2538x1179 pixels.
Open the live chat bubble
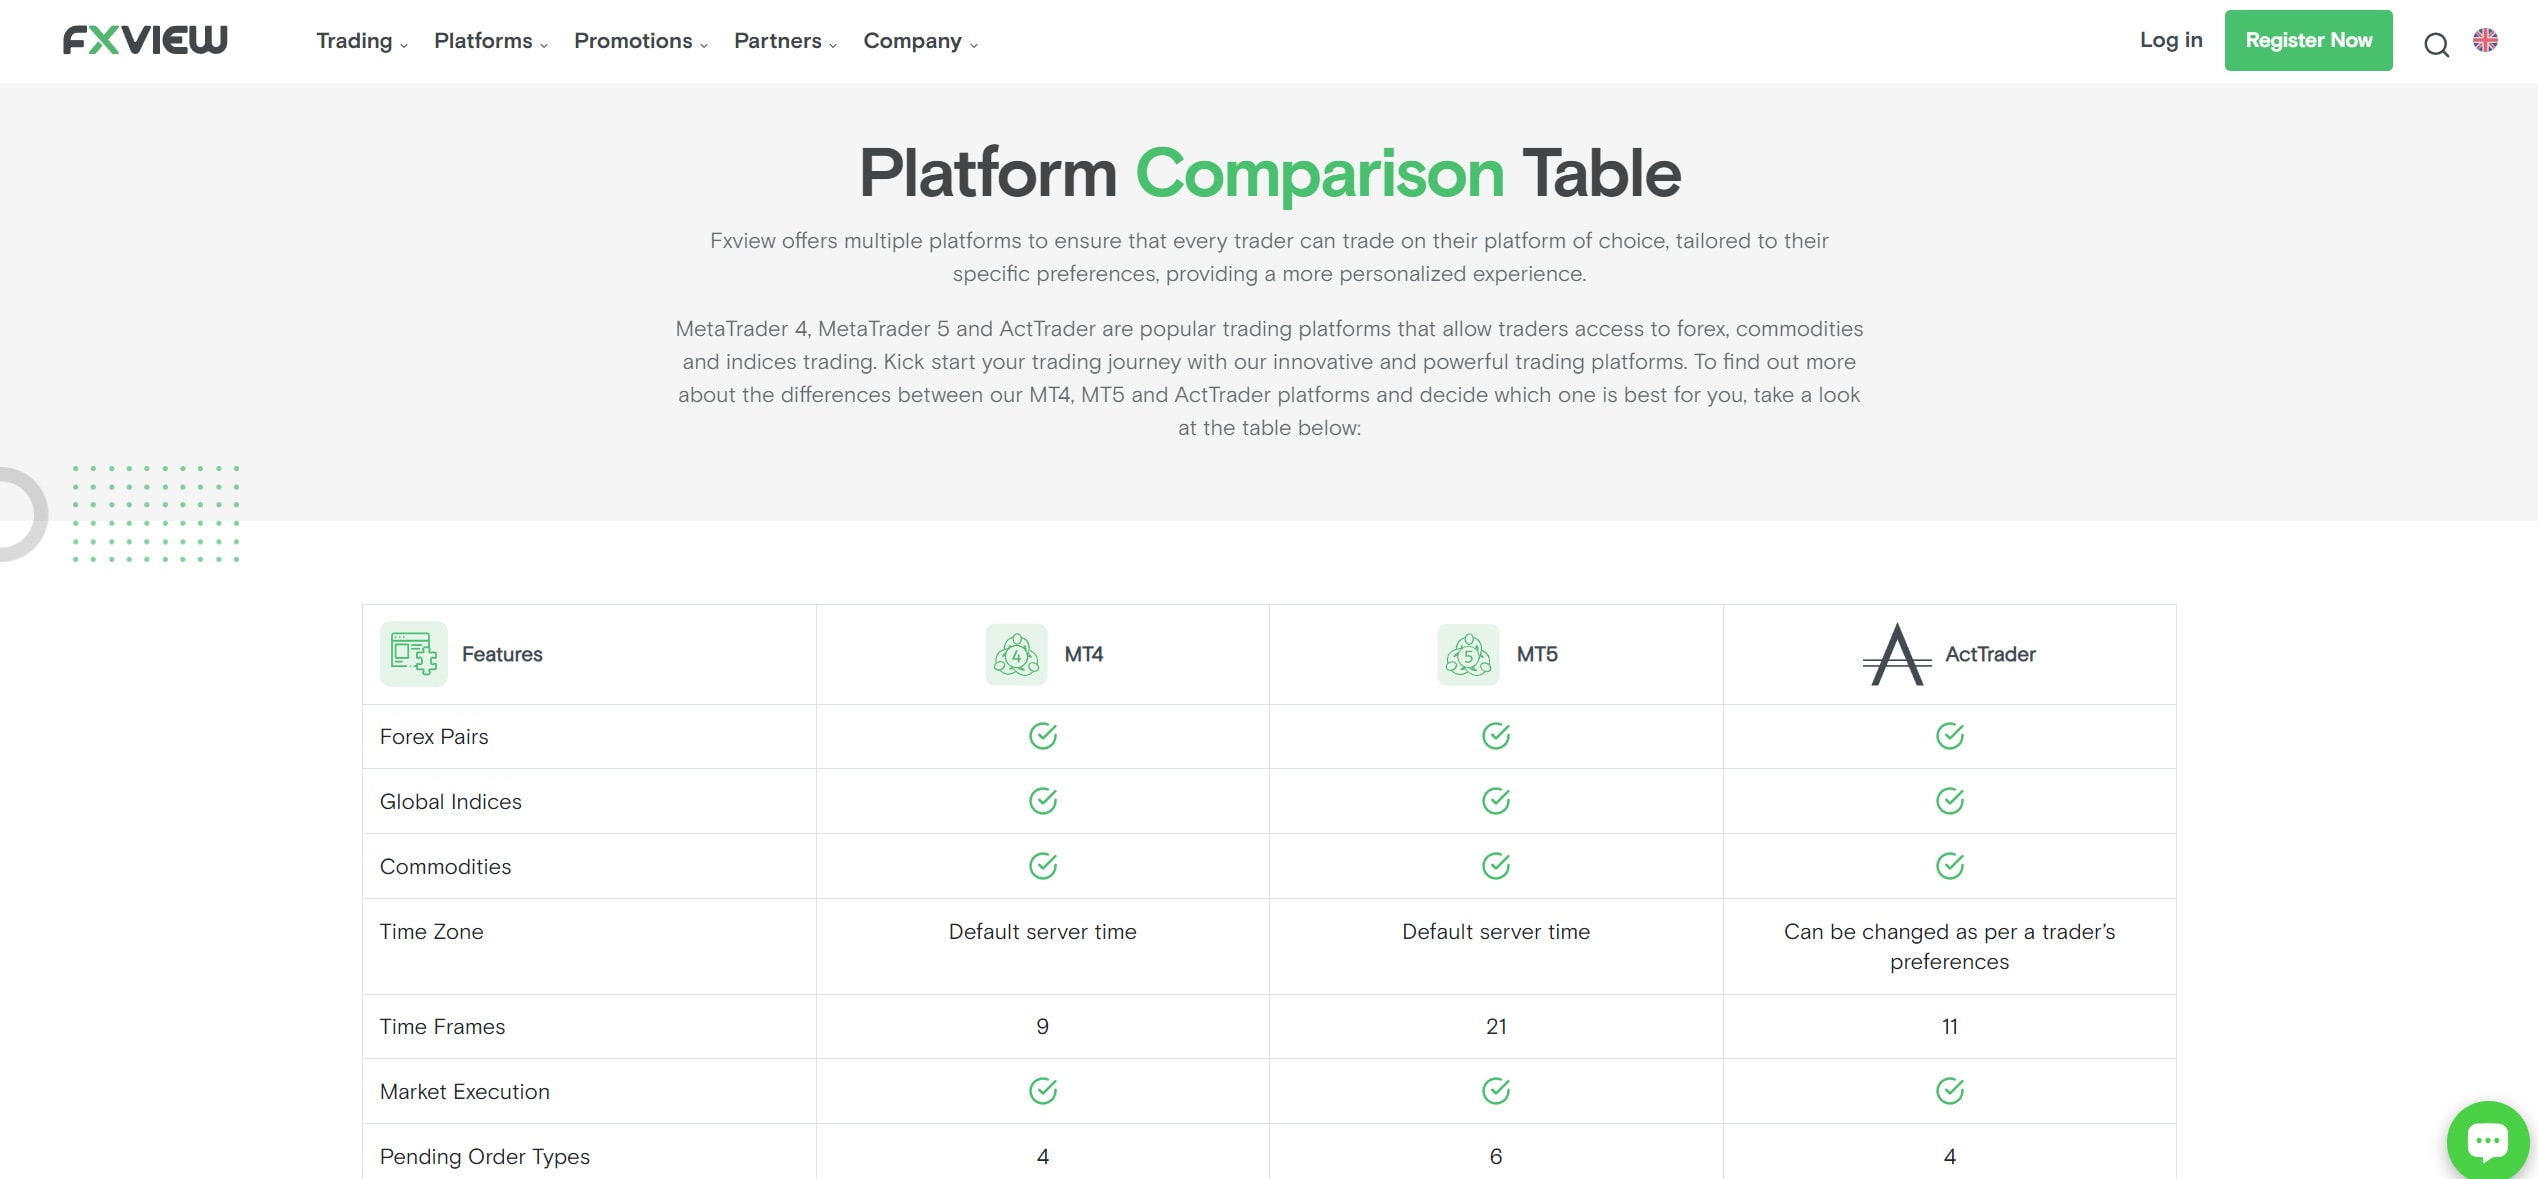[x=2487, y=1140]
